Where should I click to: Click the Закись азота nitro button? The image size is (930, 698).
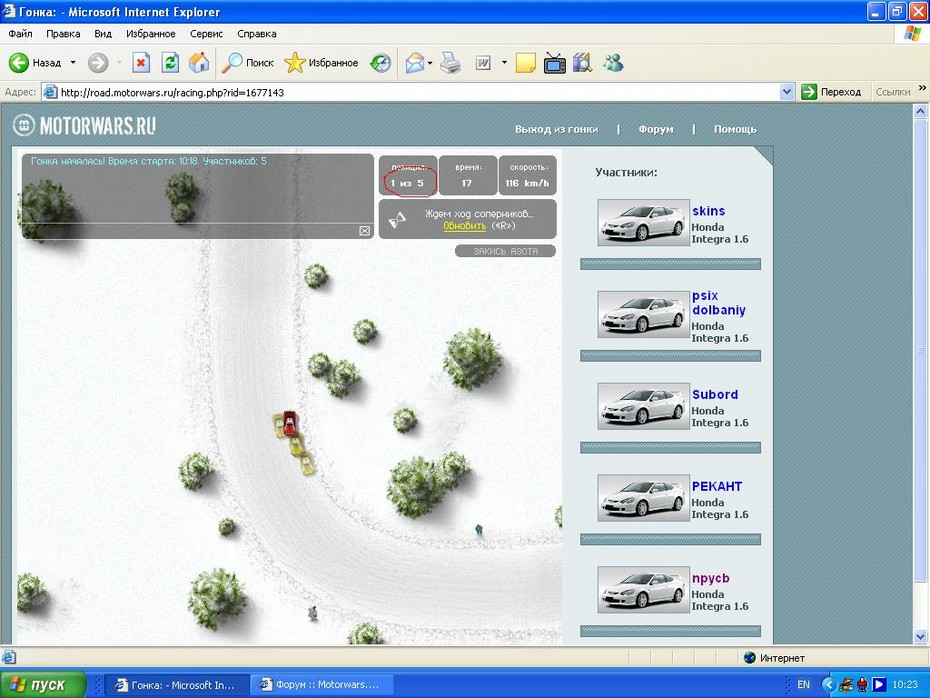[x=505, y=251]
